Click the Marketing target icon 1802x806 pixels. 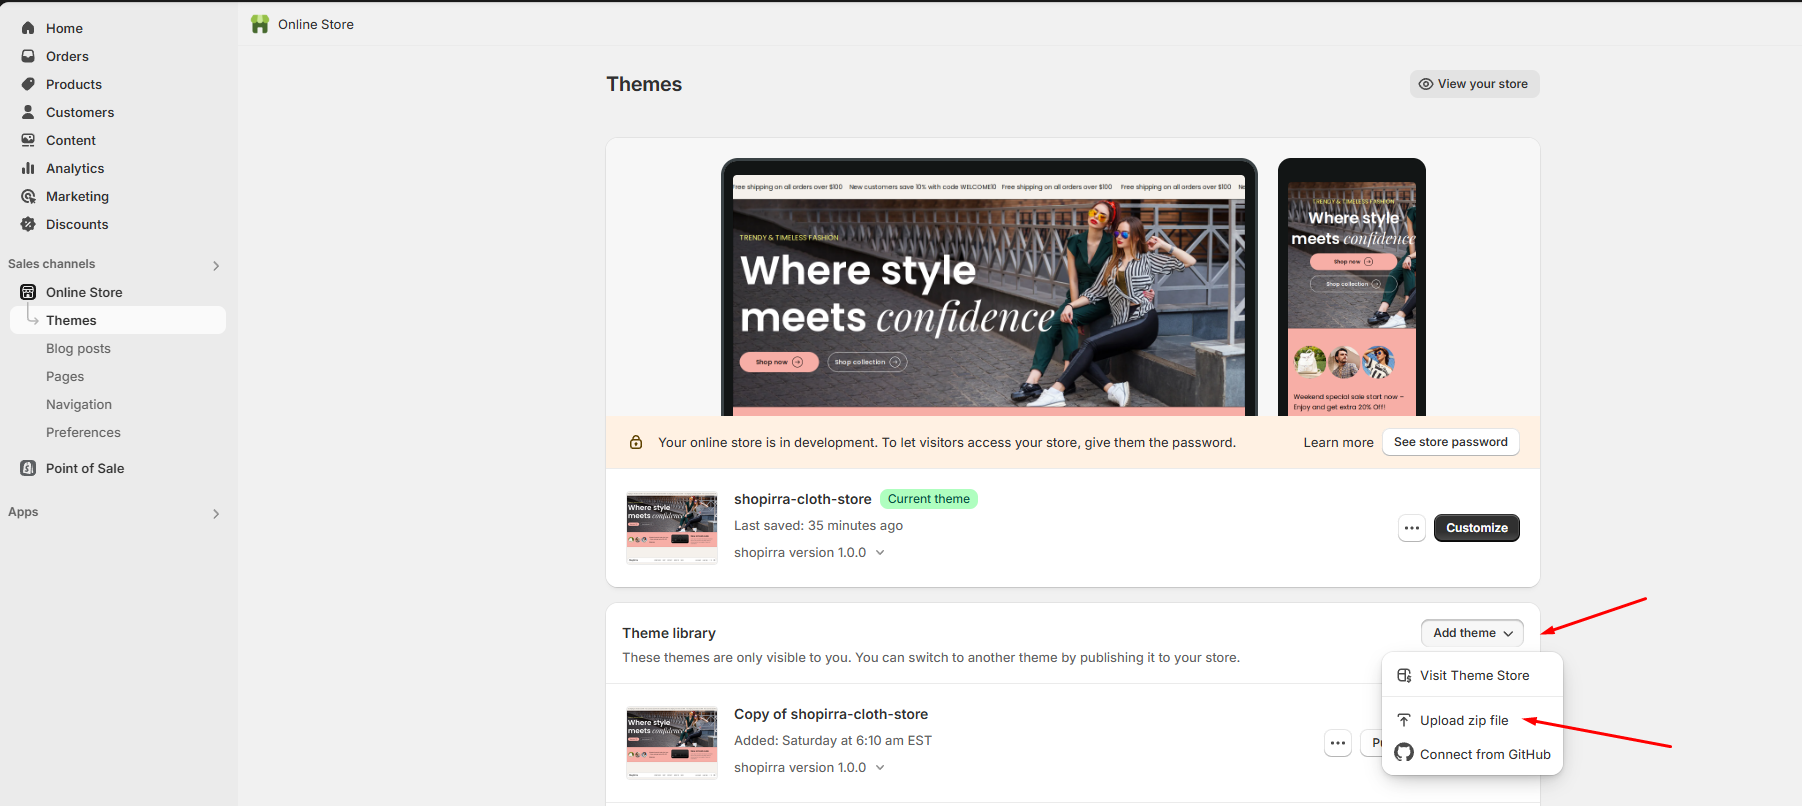point(28,196)
